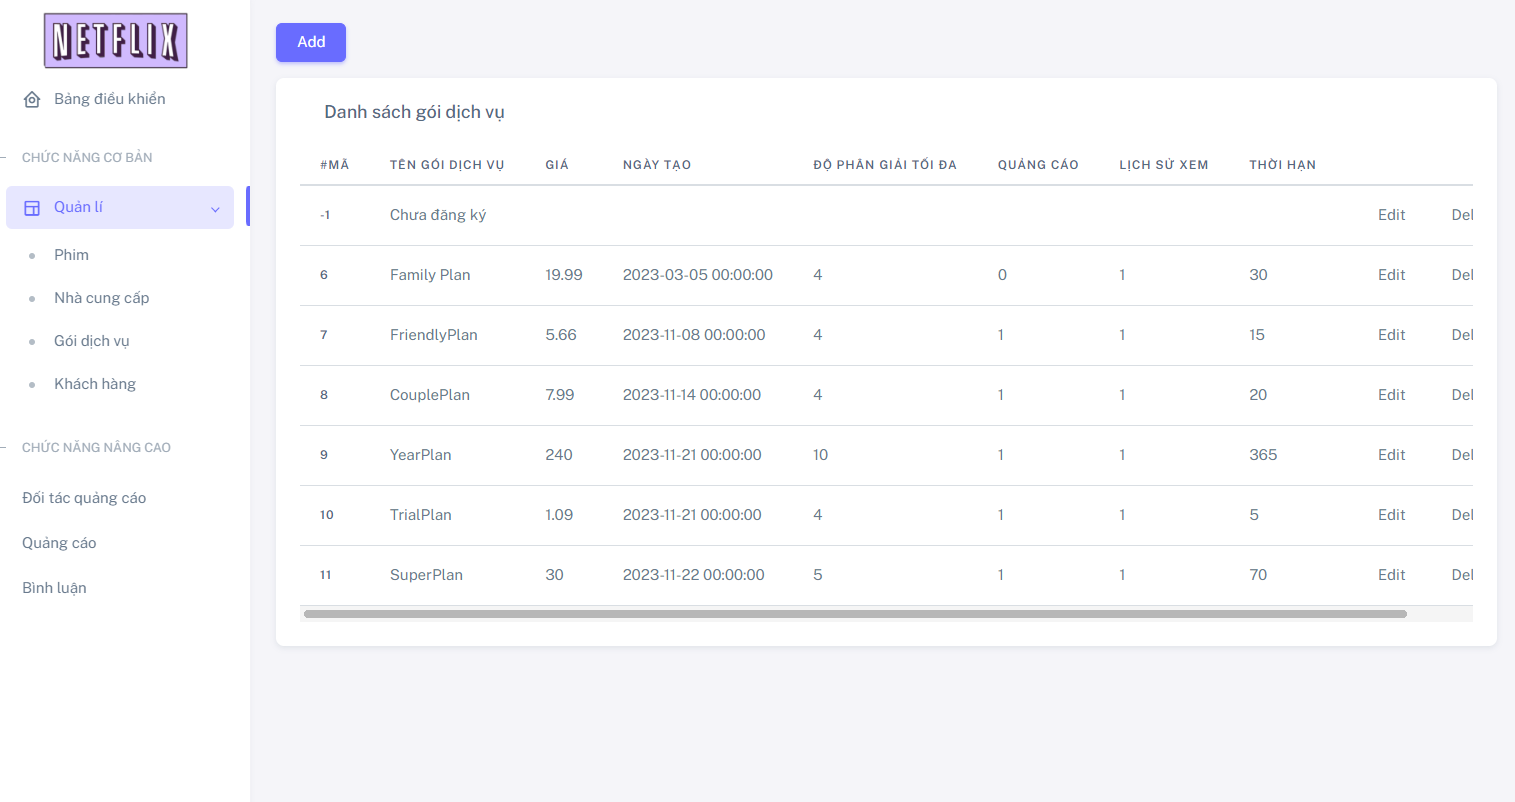The width and height of the screenshot is (1515, 802).
Task: Delete the Family Plan row
Action: (1462, 275)
